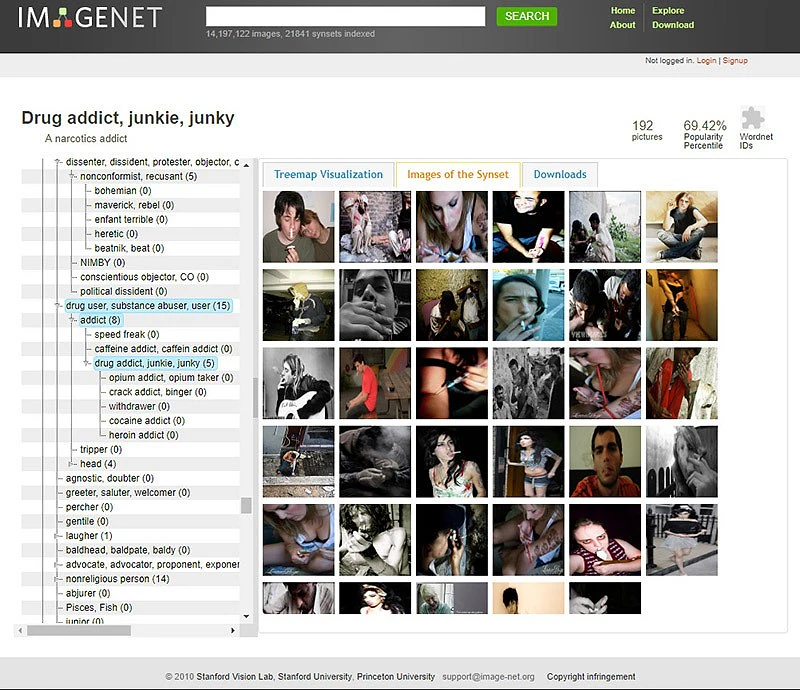Expand the laugher (1) node

point(57,536)
